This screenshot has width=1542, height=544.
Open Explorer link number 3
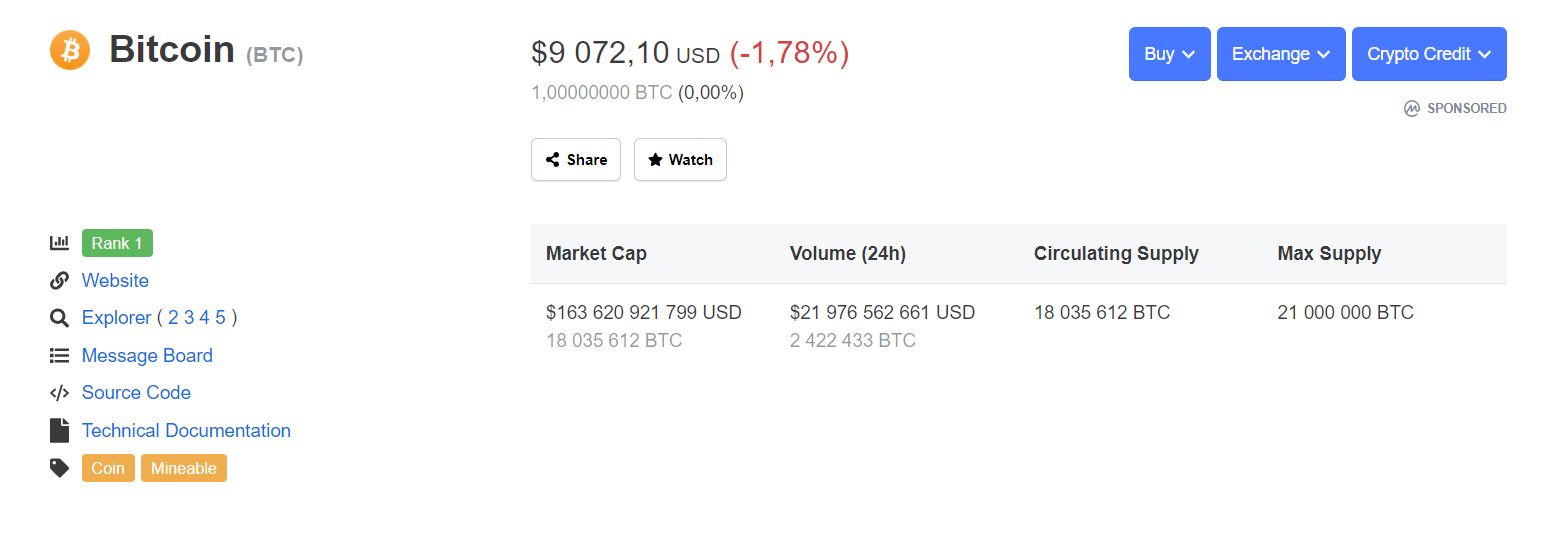189,318
